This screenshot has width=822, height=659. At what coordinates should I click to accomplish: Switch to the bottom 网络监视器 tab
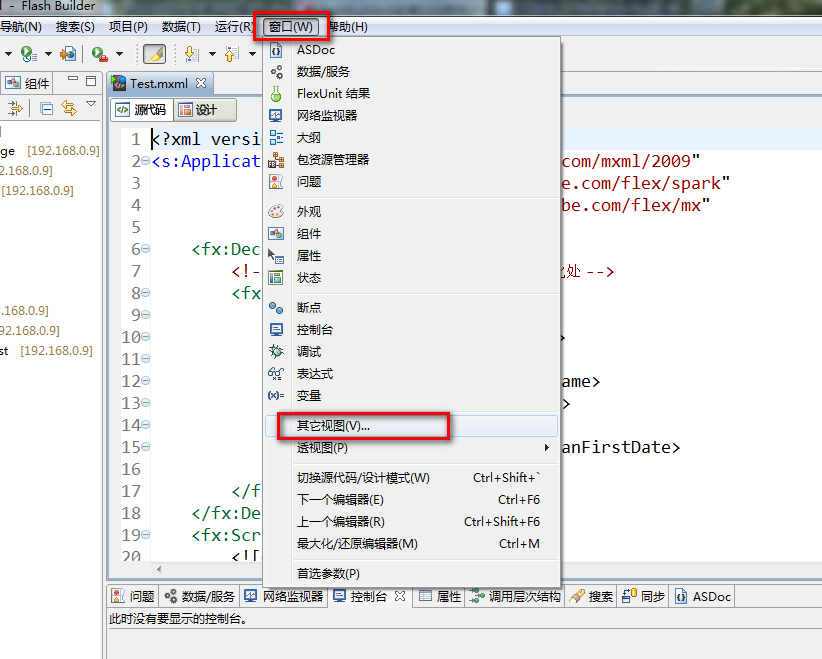[284, 597]
